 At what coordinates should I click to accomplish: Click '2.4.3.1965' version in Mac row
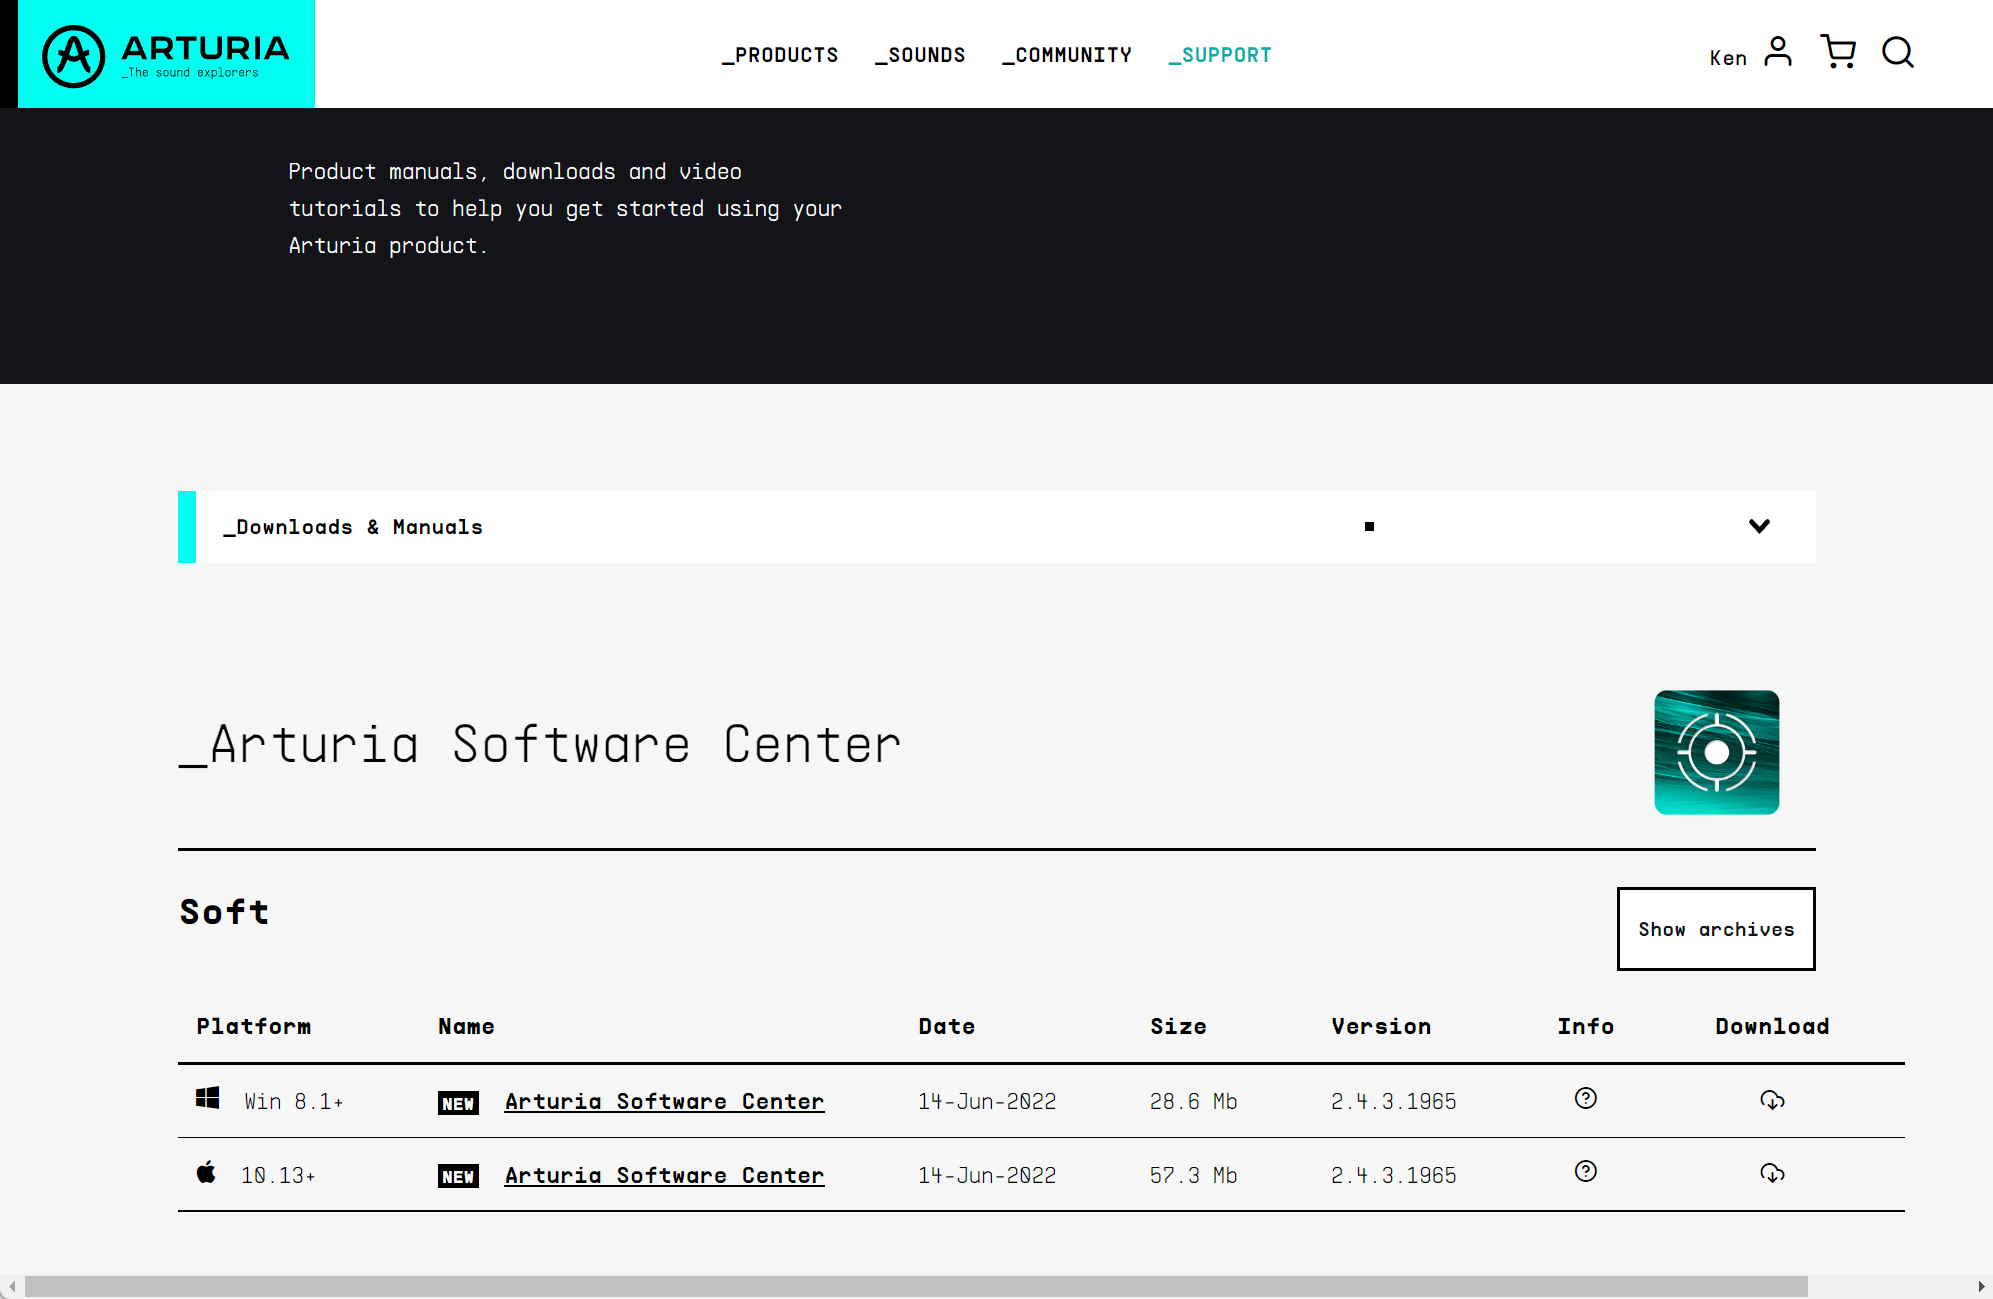[1393, 1175]
